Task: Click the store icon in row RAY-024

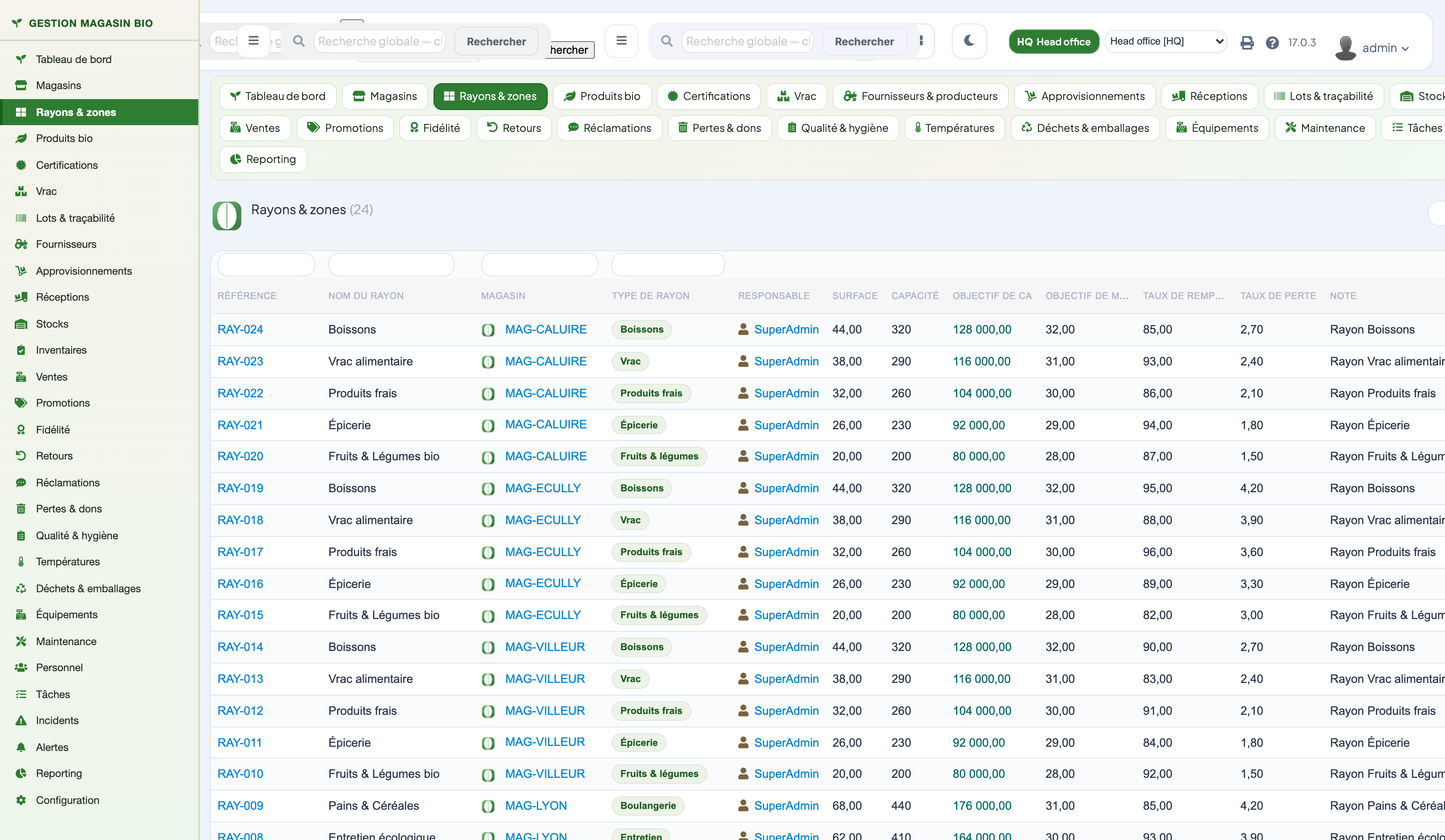Action: pyautogui.click(x=488, y=330)
